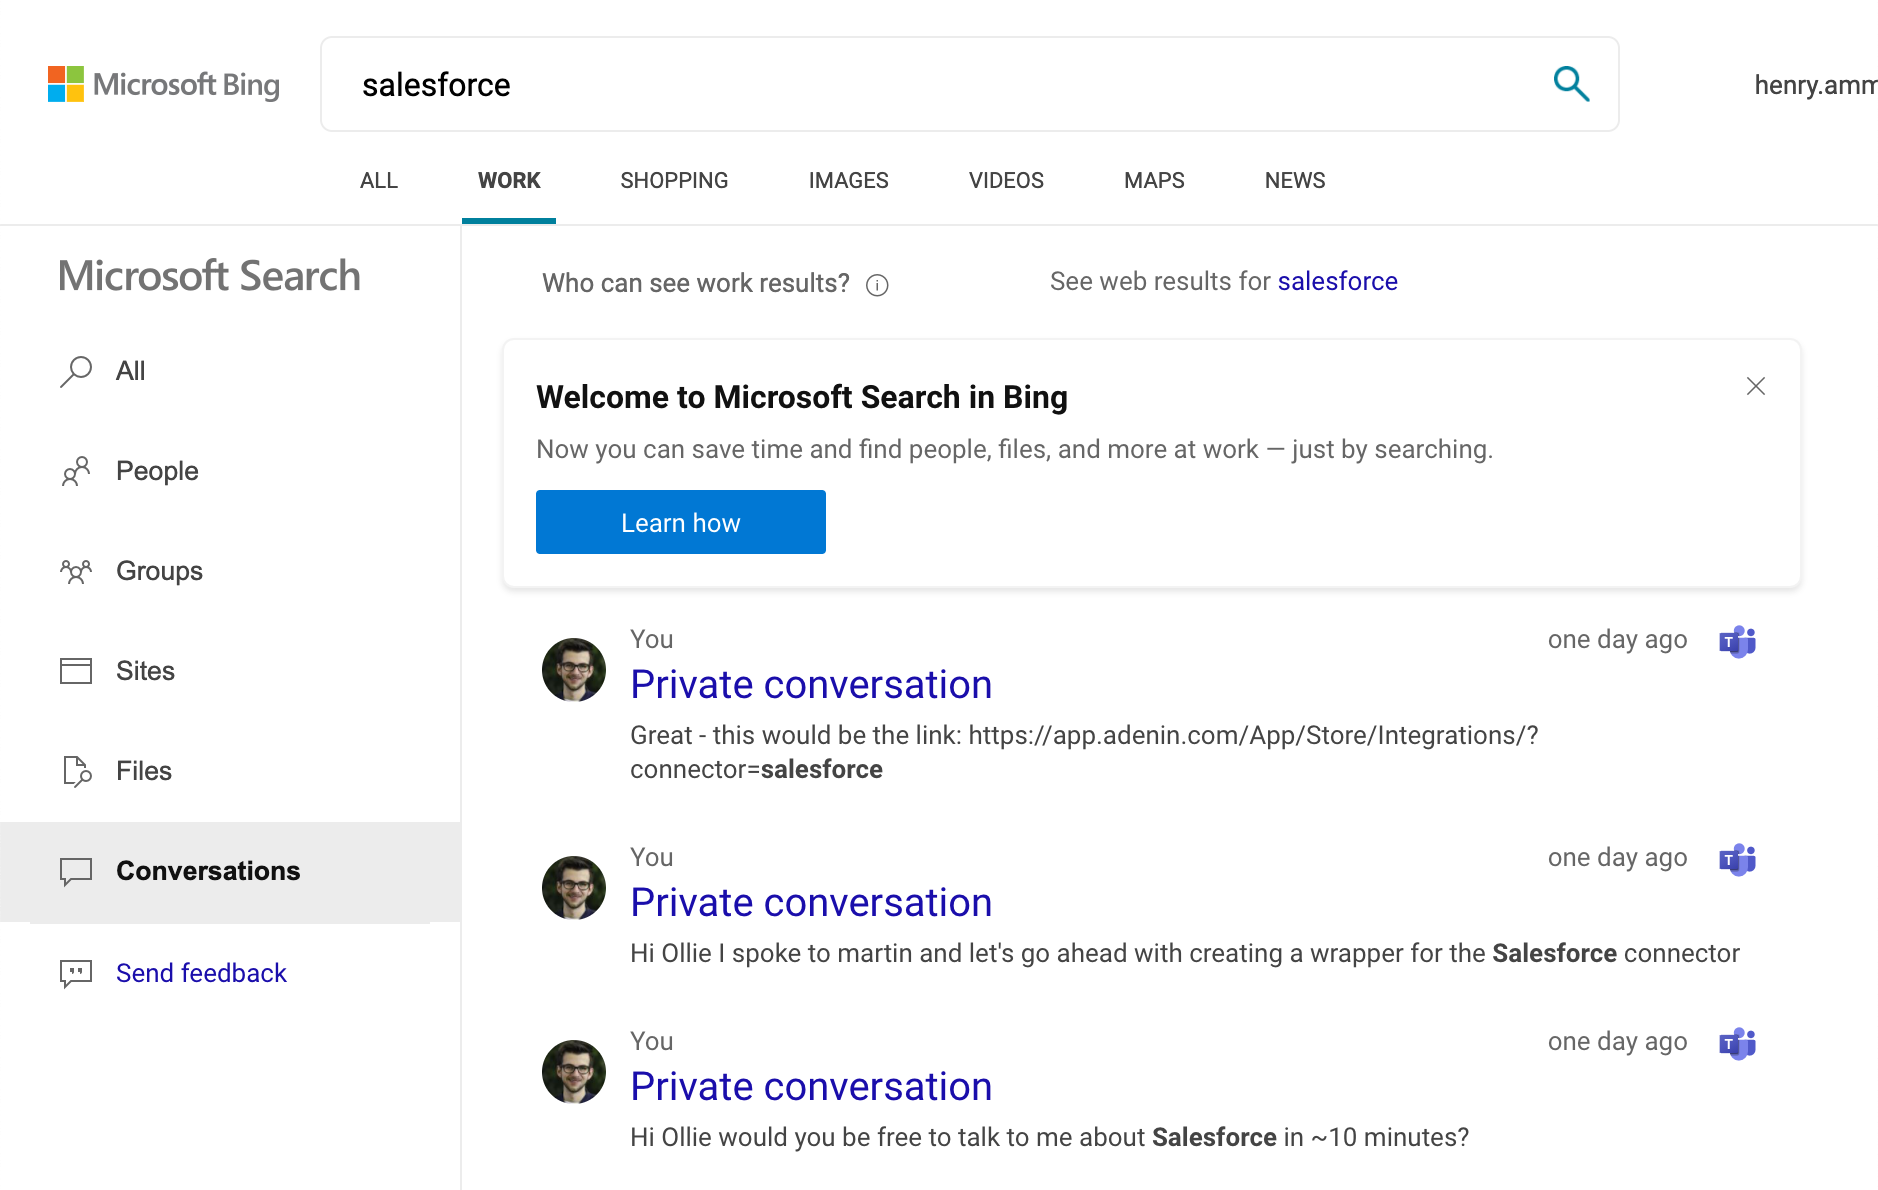Click Teams icon on first conversation result
The width and height of the screenshot is (1878, 1190).
click(x=1737, y=641)
